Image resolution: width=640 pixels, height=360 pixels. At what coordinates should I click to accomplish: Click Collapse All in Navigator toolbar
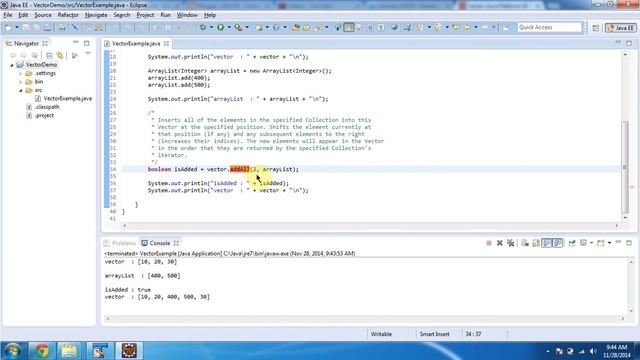pos(49,55)
